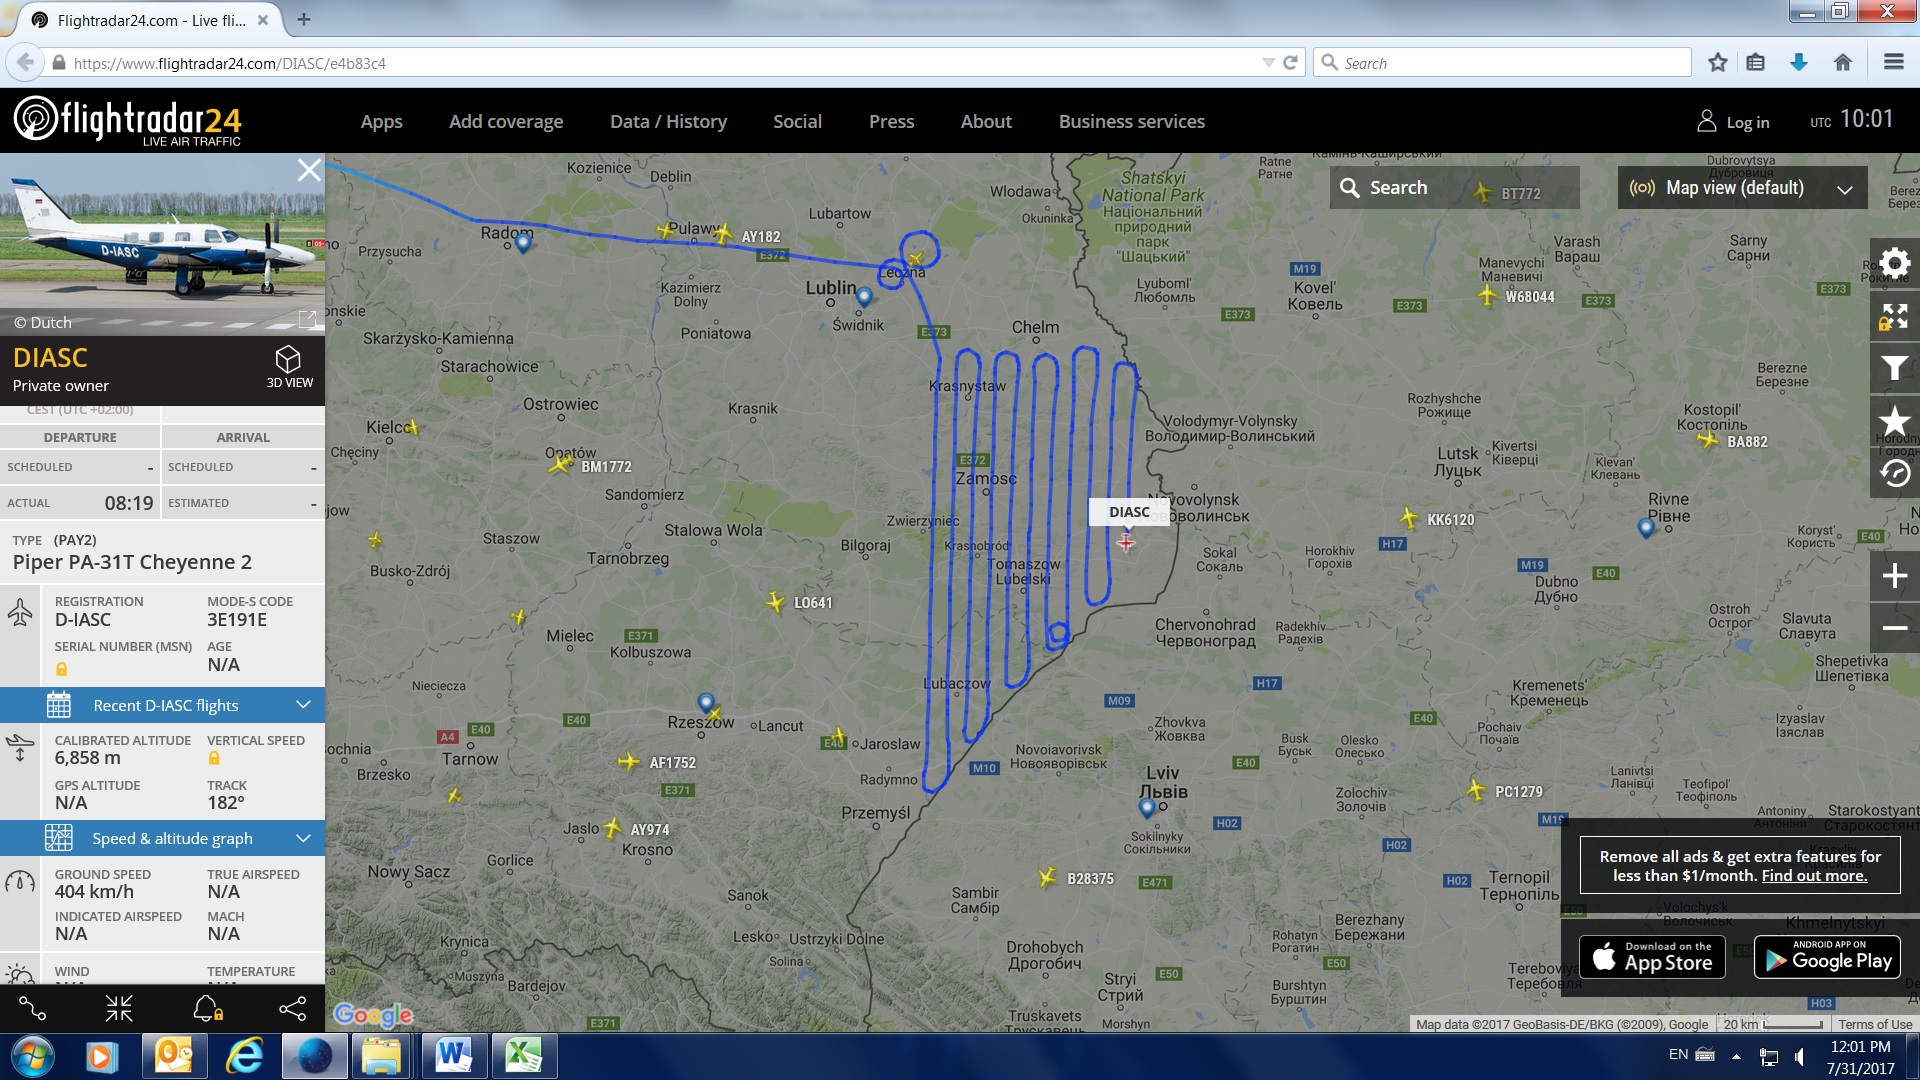
Task: Open the Business services menu
Action: (x=1132, y=121)
